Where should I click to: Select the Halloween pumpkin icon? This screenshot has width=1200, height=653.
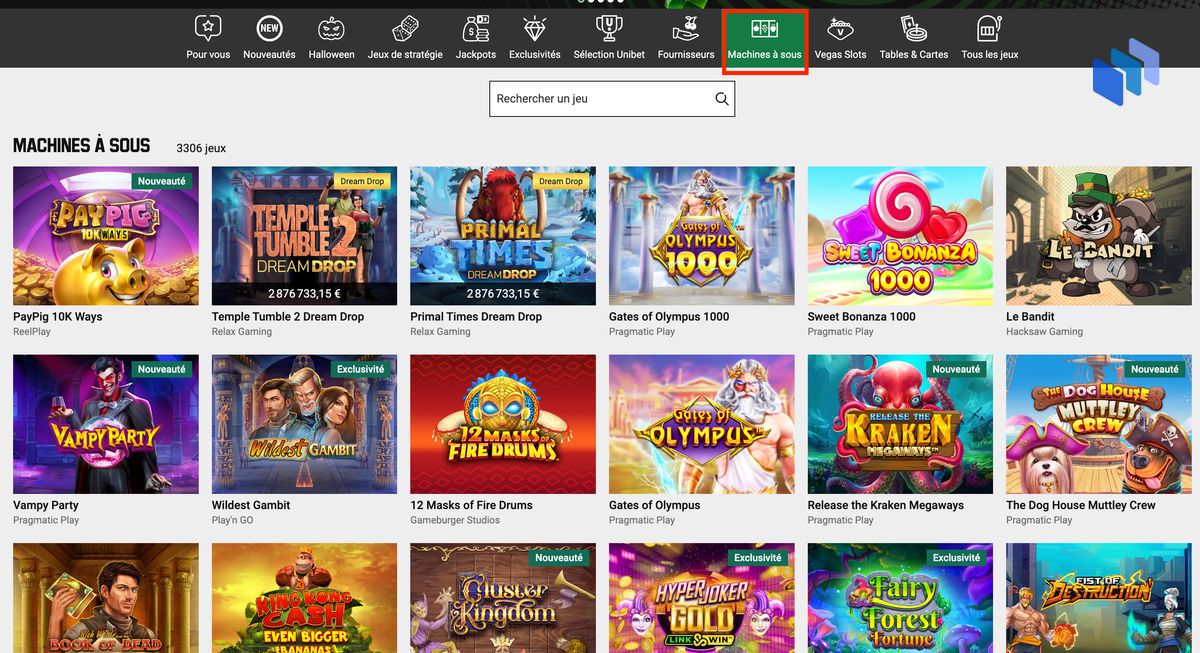coord(331,28)
